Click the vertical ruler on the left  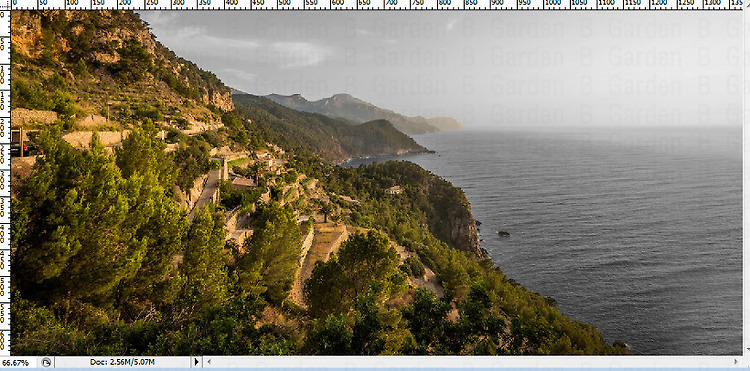click(5, 183)
